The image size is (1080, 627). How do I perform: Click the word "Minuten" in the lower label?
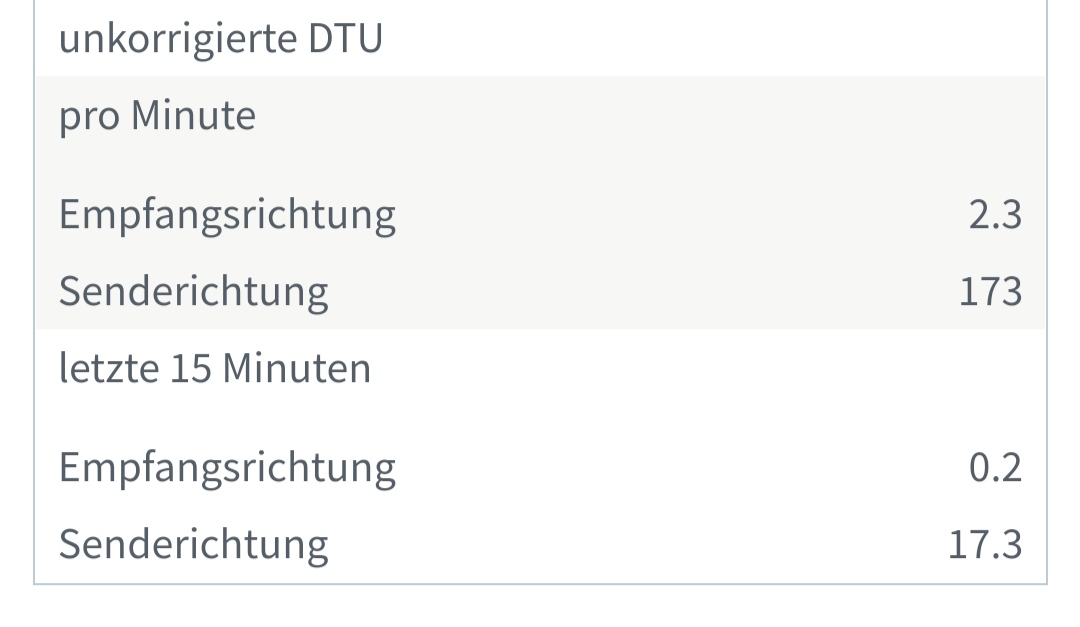(296, 368)
